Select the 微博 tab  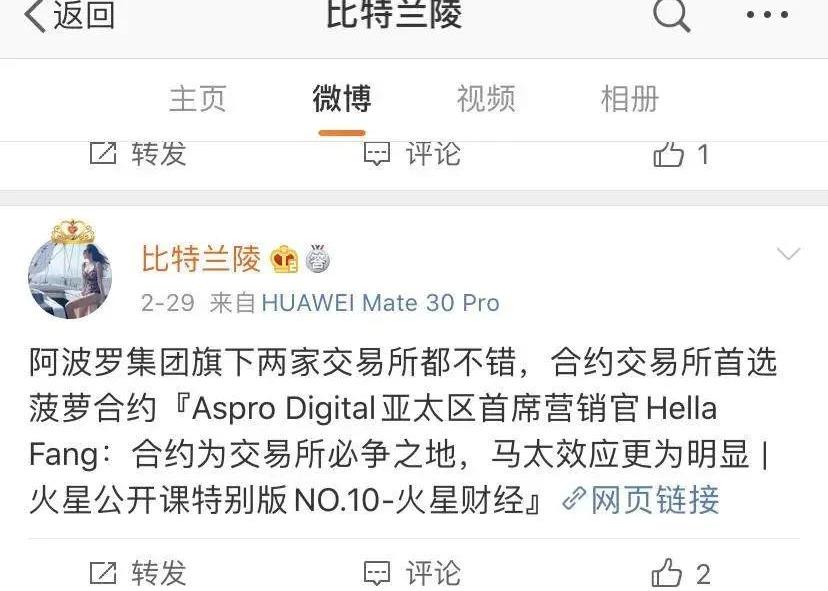pos(342,99)
